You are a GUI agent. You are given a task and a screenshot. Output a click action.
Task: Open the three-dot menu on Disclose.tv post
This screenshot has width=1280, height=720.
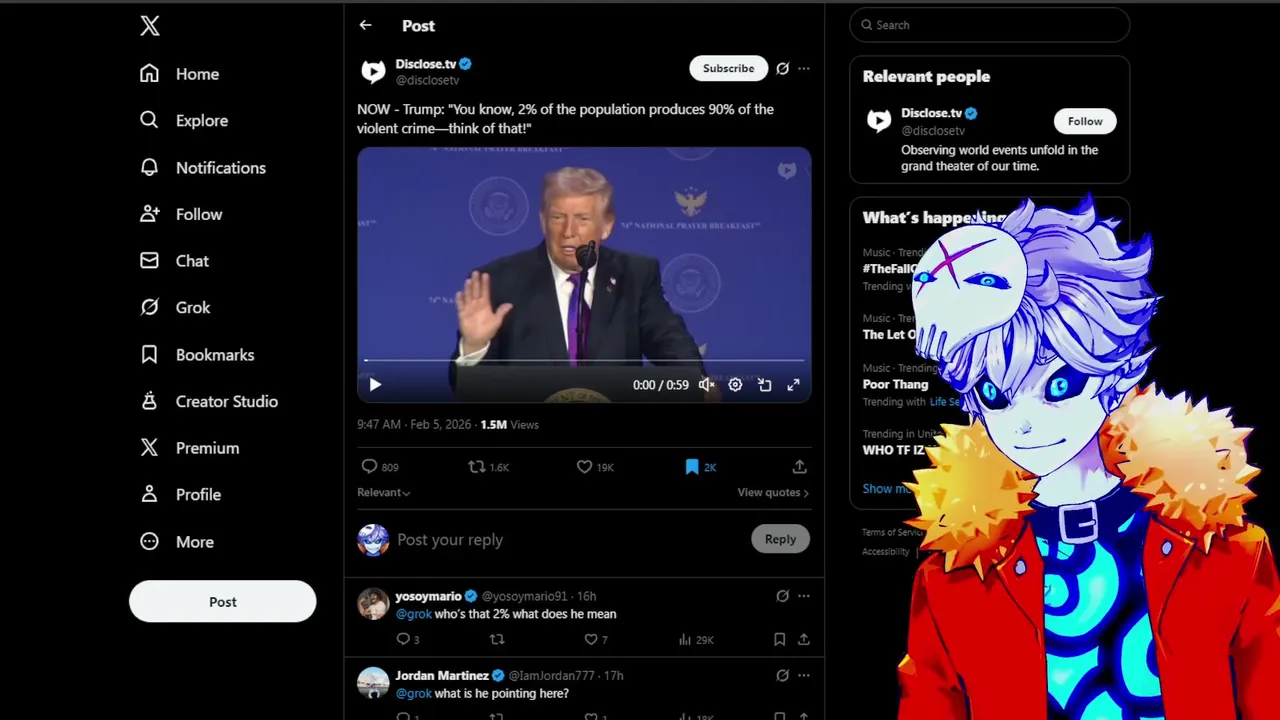point(804,68)
